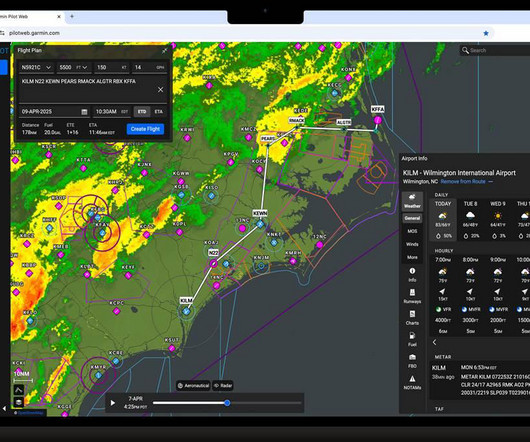This screenshot has width=530, height=442.
Task: Click the KNKT airport symbol
Action: 274,242
